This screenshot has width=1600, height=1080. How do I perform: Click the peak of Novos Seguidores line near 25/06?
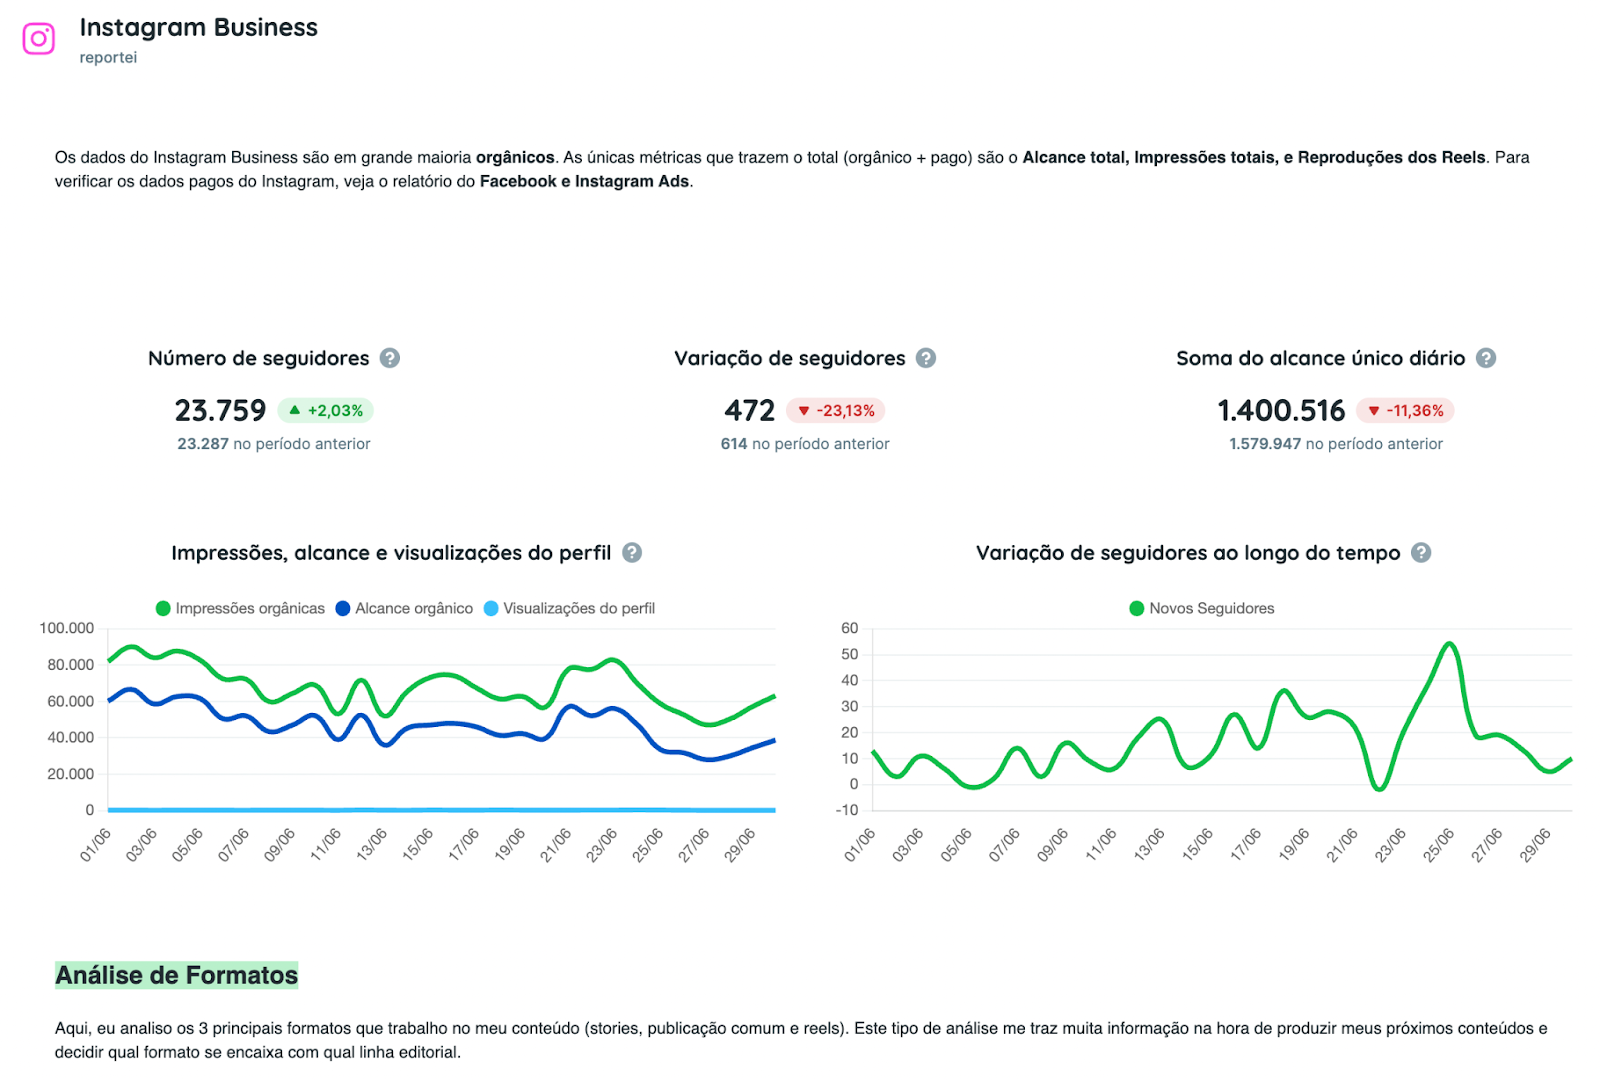[x=1449, y=643]
